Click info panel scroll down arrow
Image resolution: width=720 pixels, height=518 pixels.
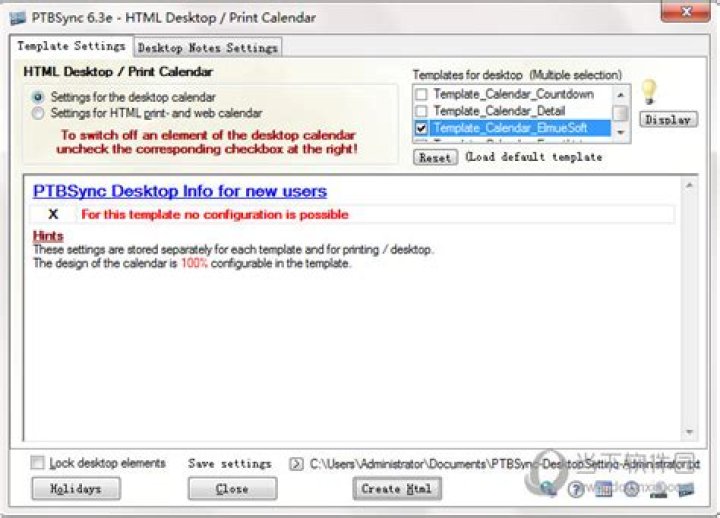[x=689, y=432]
